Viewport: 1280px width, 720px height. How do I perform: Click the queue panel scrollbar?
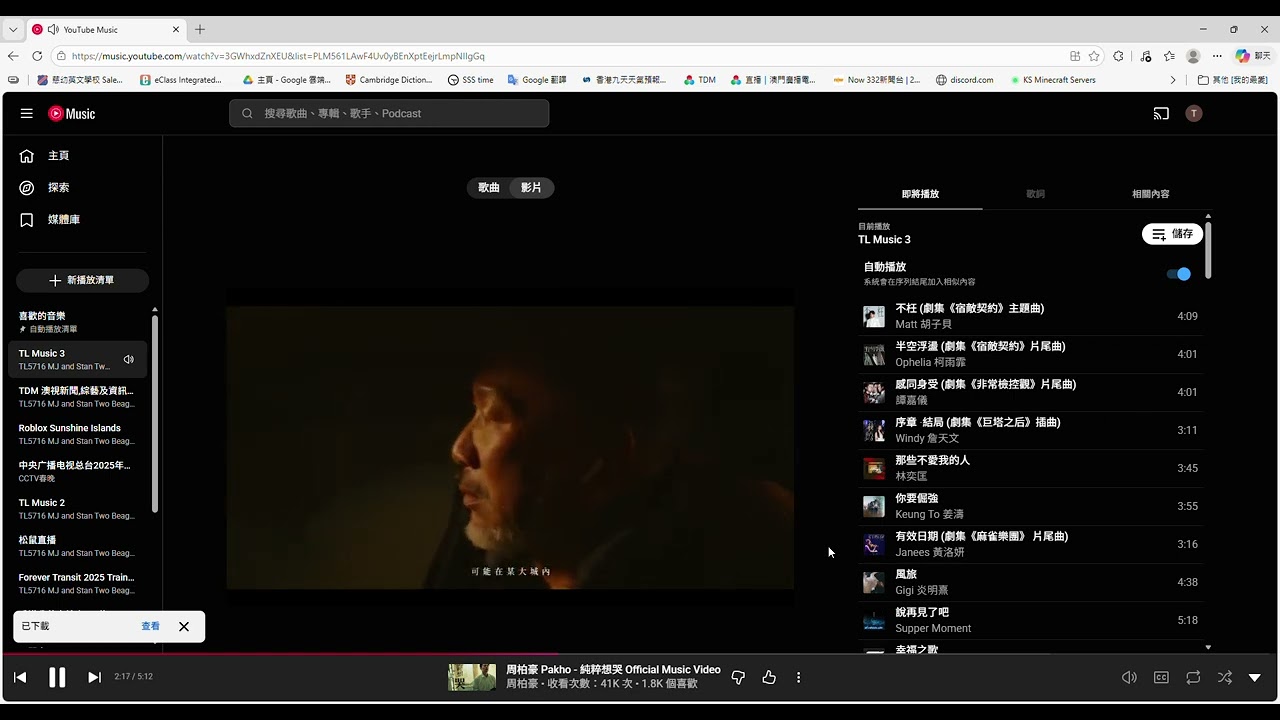coord(1208,250)
